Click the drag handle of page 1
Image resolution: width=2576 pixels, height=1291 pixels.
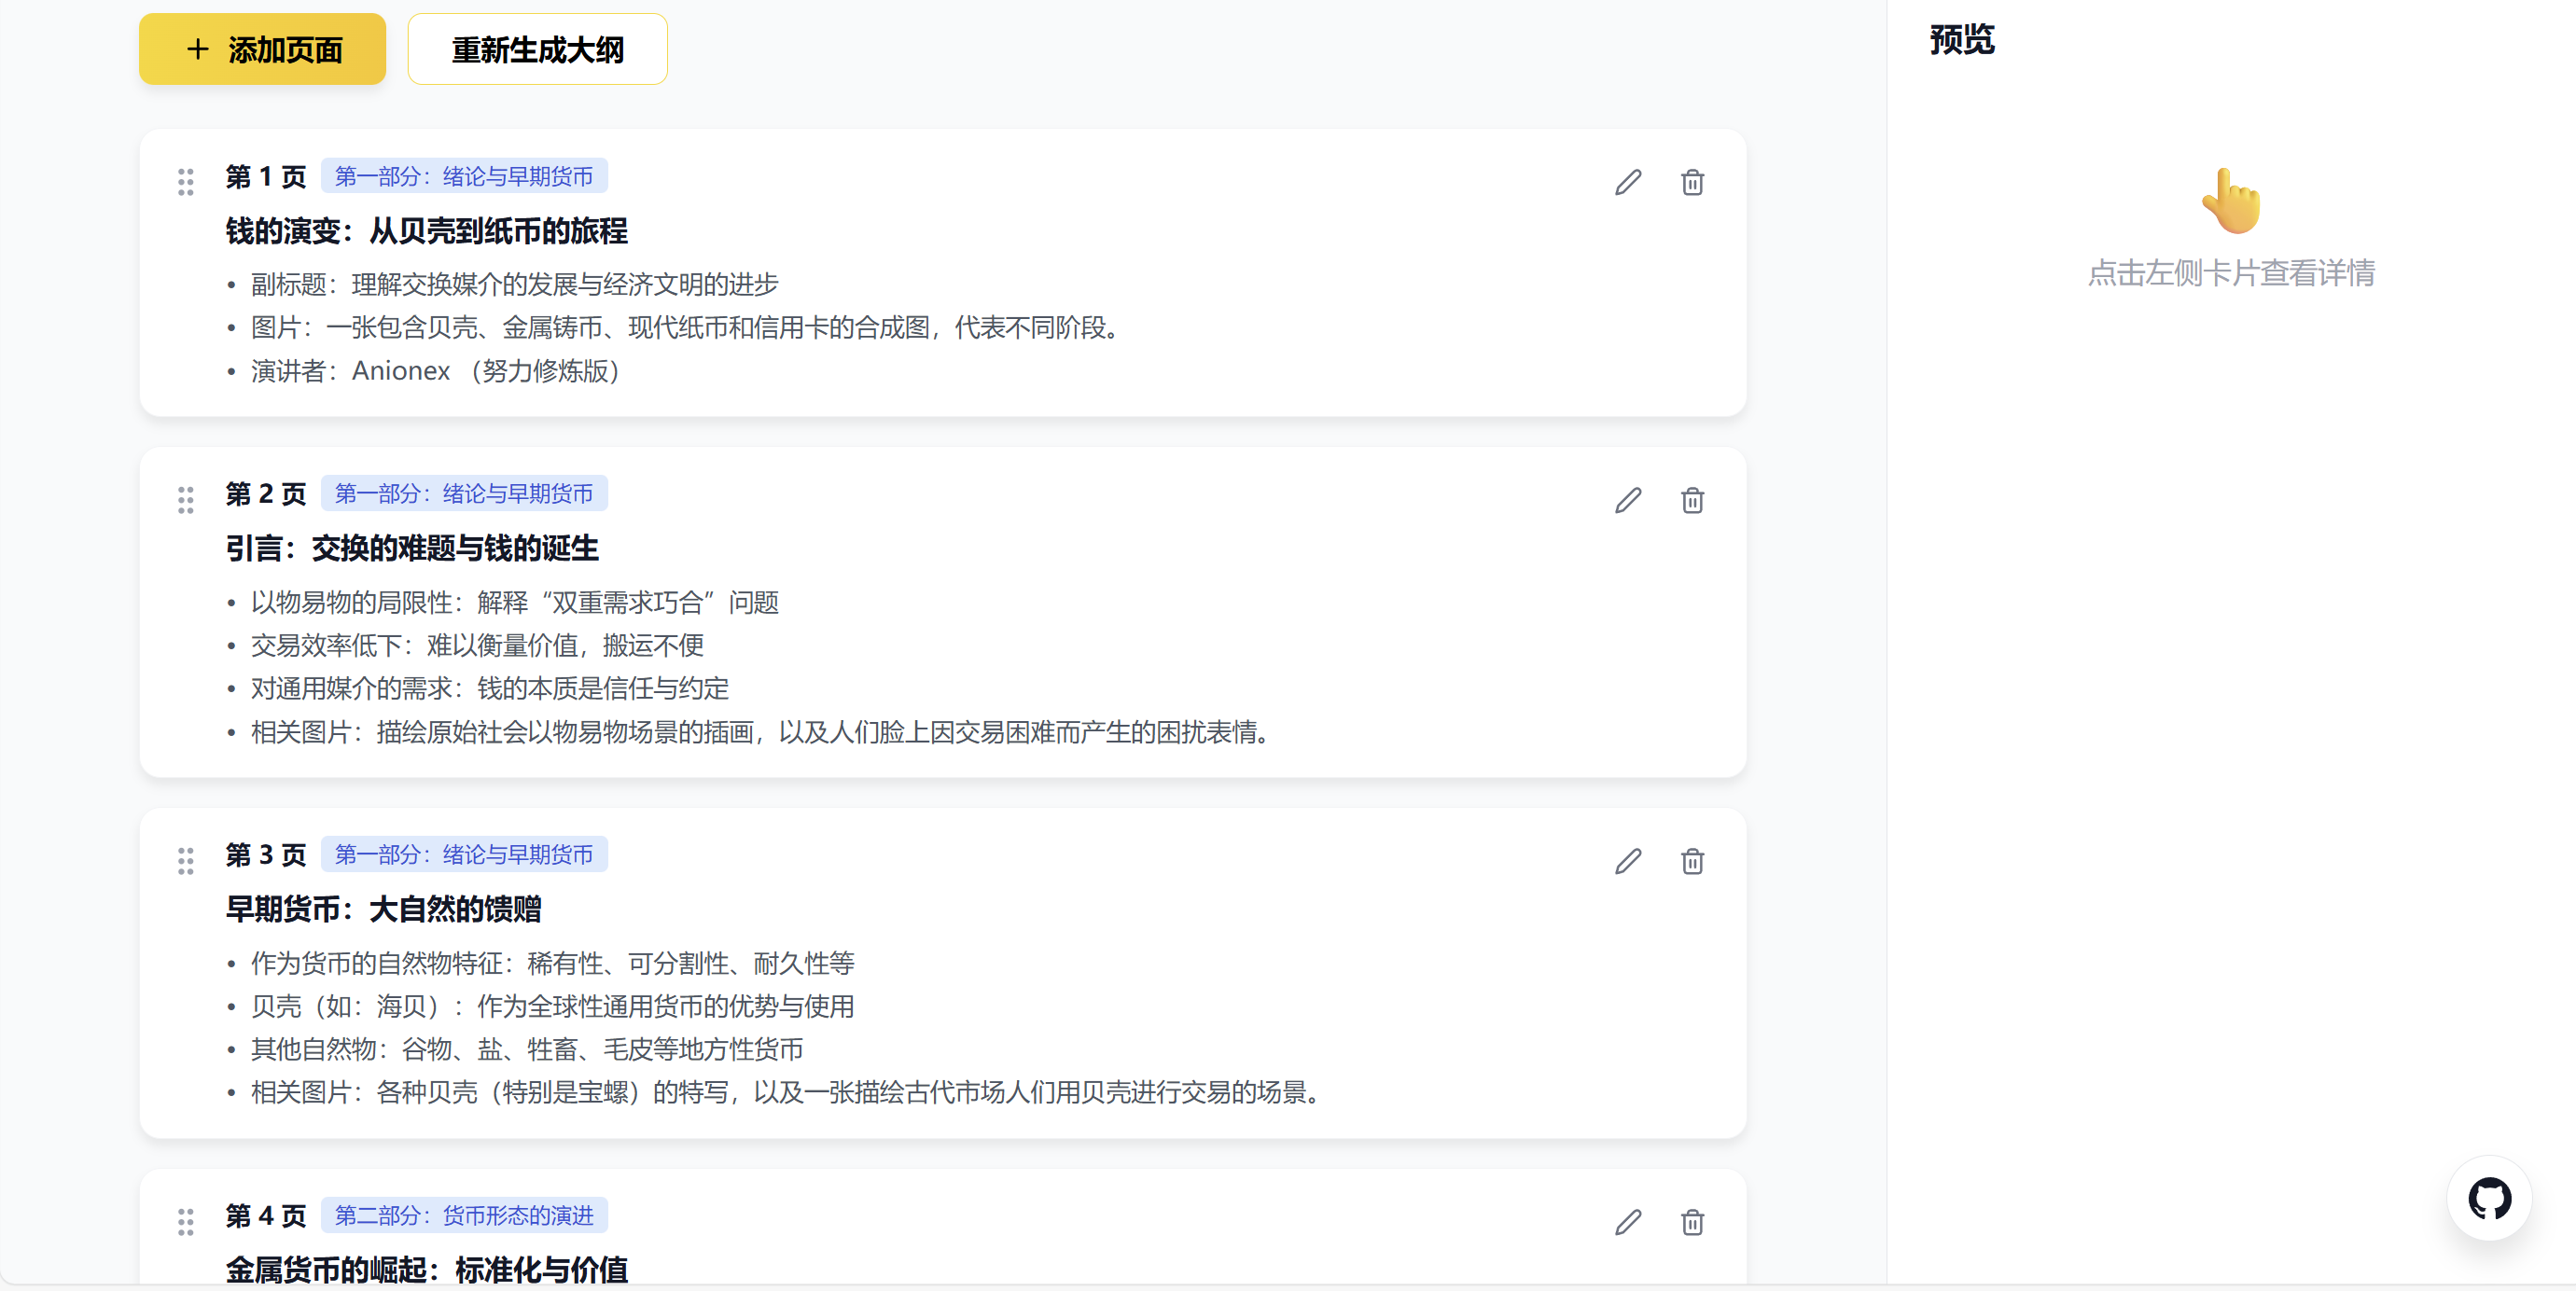point(186,182)
